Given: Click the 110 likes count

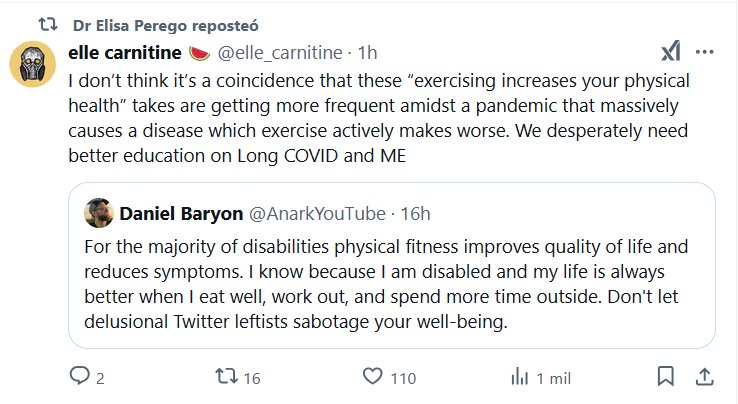Looking at the screenshot, I should 402,378.
